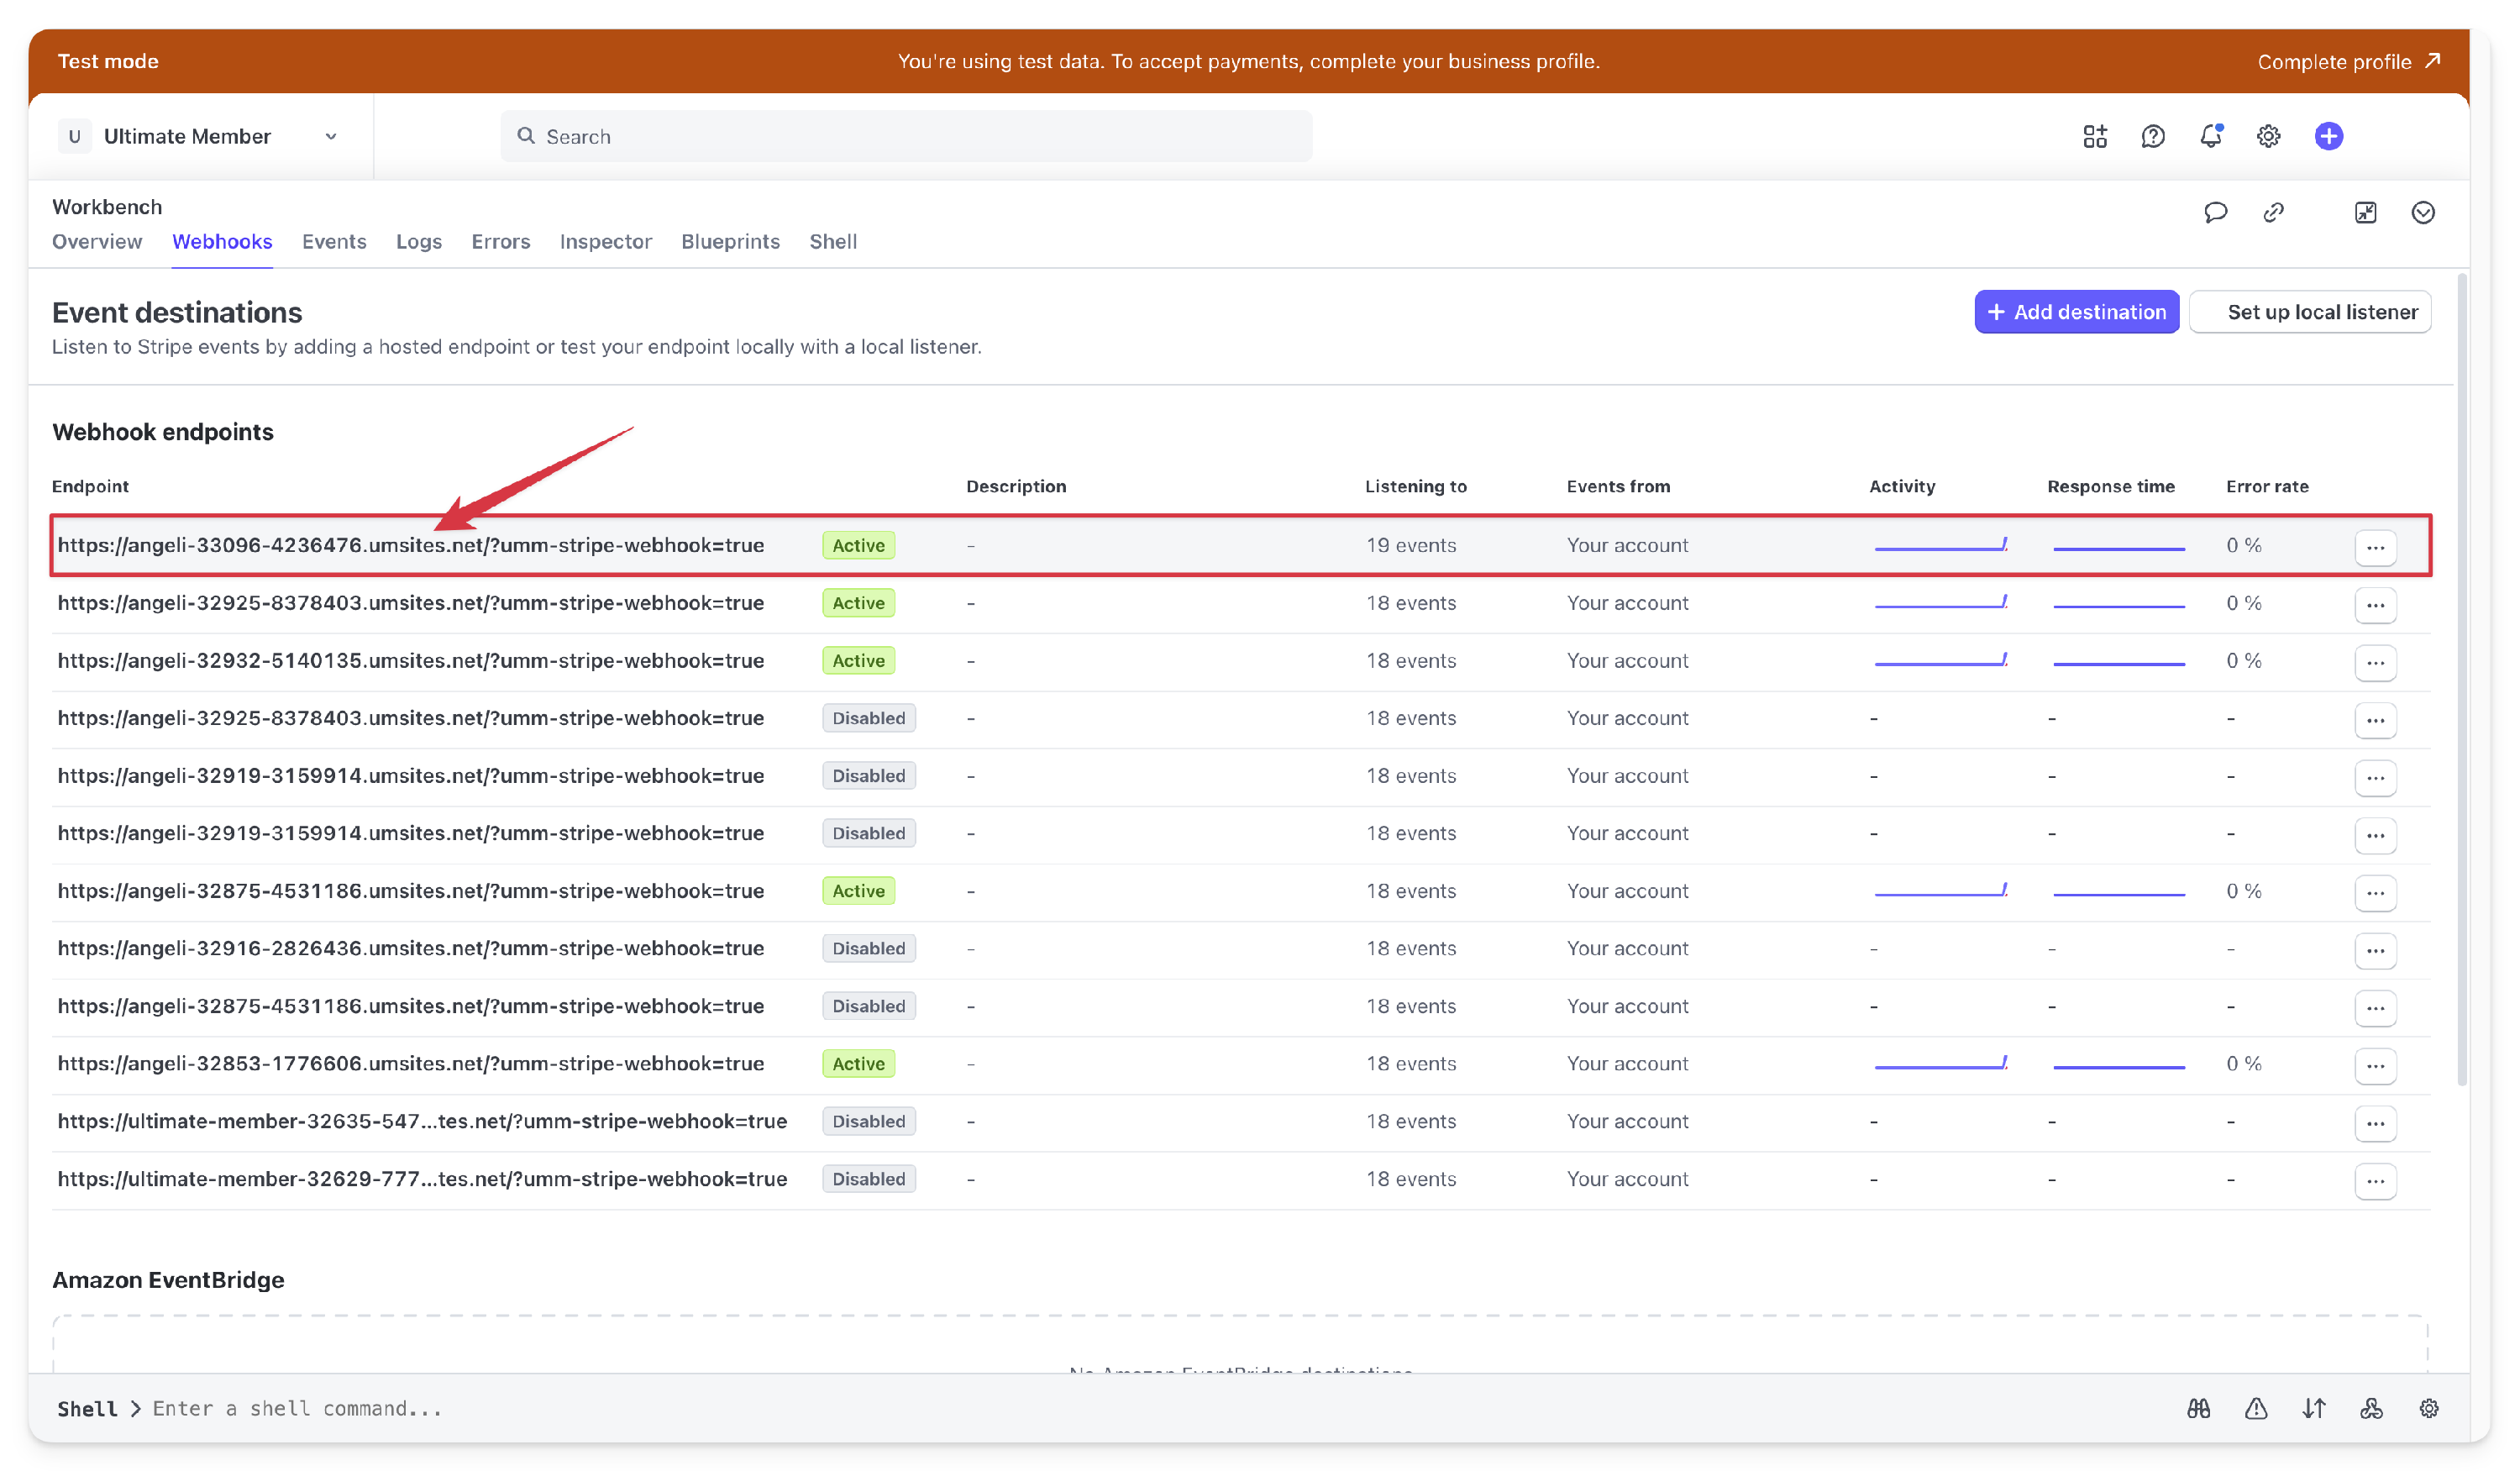
Task: Click Disabled badge on angeli-32916 row
Action: pos(868,948)
